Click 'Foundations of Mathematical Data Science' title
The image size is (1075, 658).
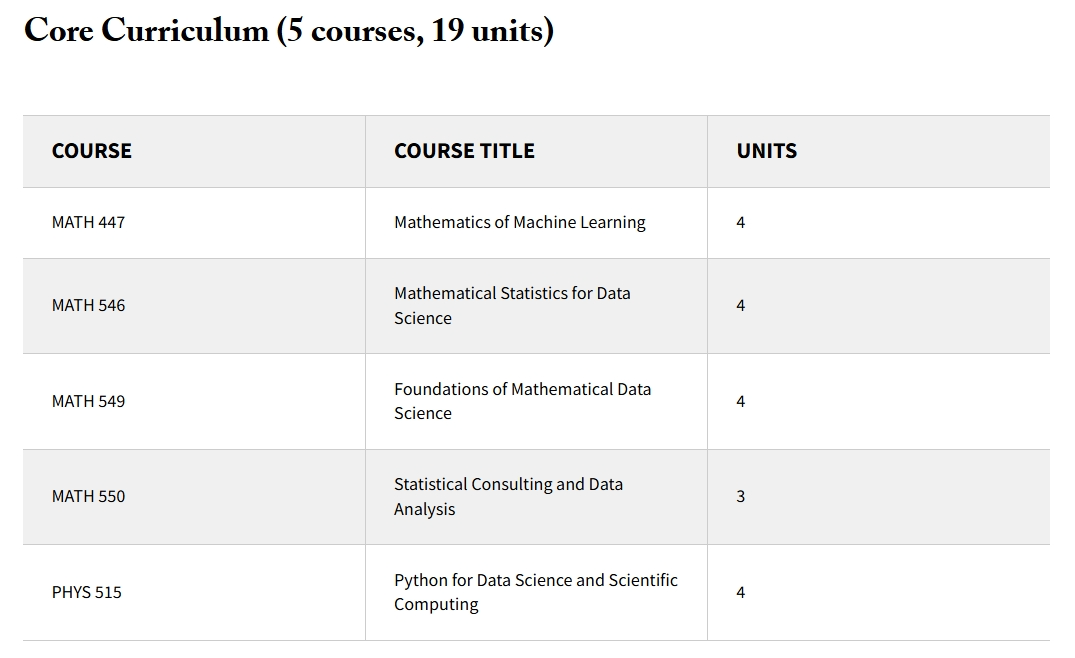[x=522, y=401]
